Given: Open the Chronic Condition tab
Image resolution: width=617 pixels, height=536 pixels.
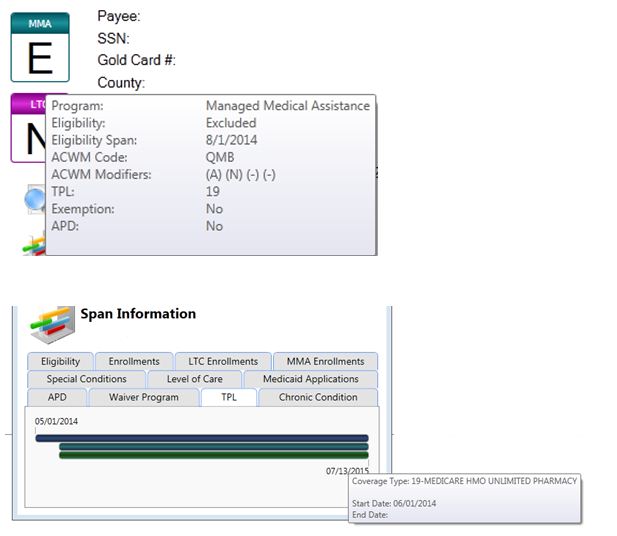Looking at the screenshot, I should 318,397.
